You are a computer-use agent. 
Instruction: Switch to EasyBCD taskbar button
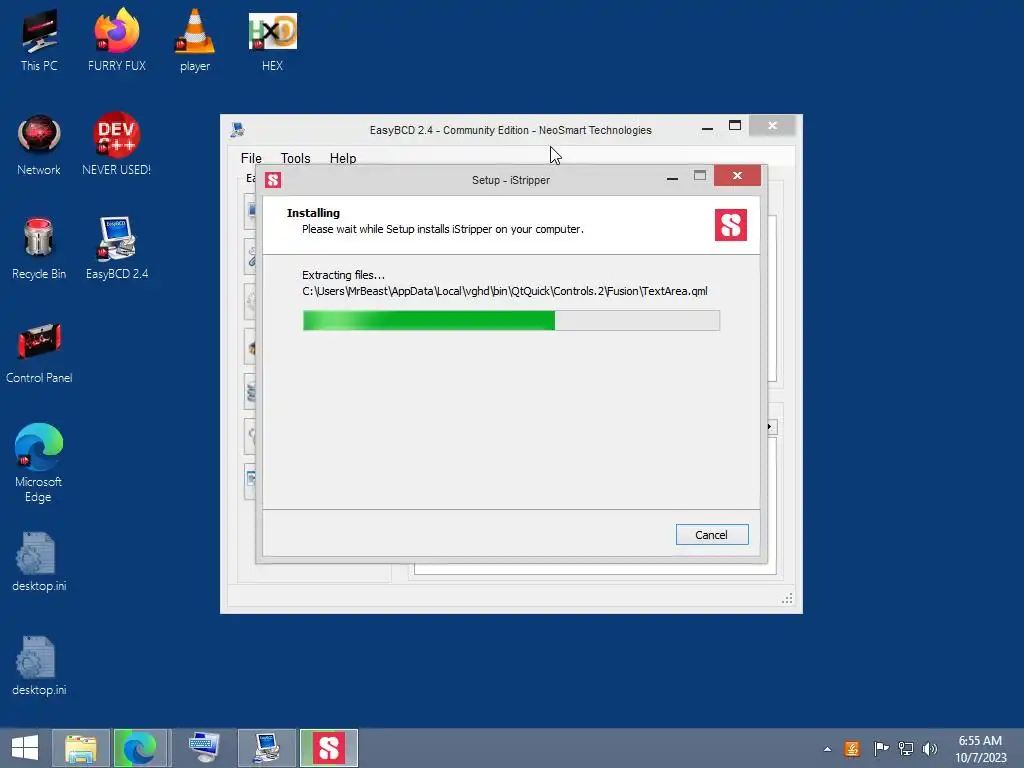click(x=267, y=748)
